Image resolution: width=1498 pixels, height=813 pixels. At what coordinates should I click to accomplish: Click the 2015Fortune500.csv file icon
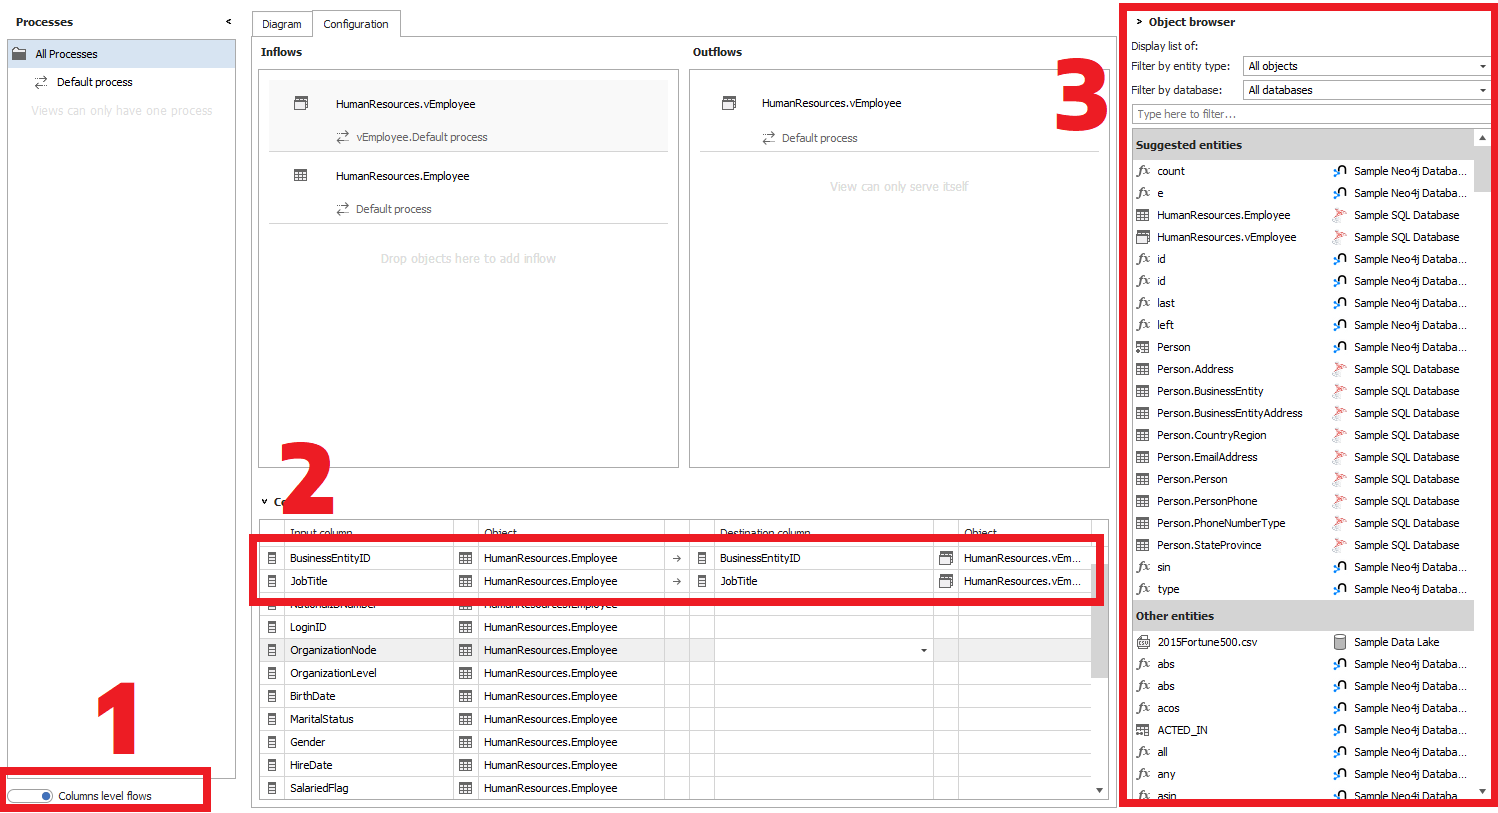1143,642
